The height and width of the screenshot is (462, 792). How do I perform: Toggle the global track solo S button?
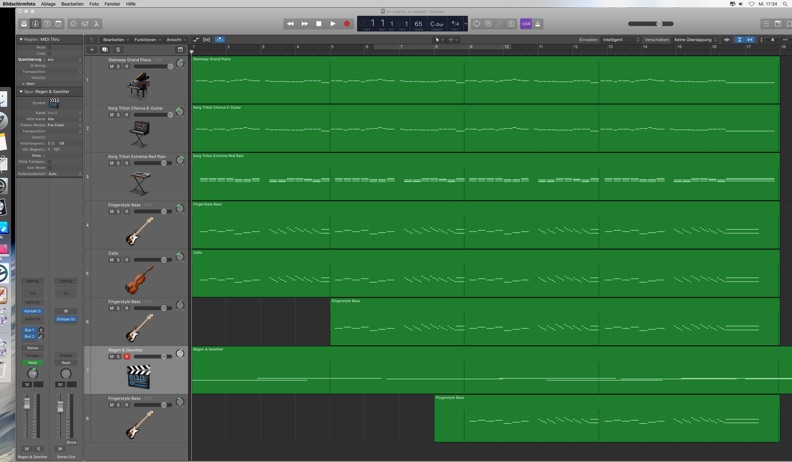[118, 49]
